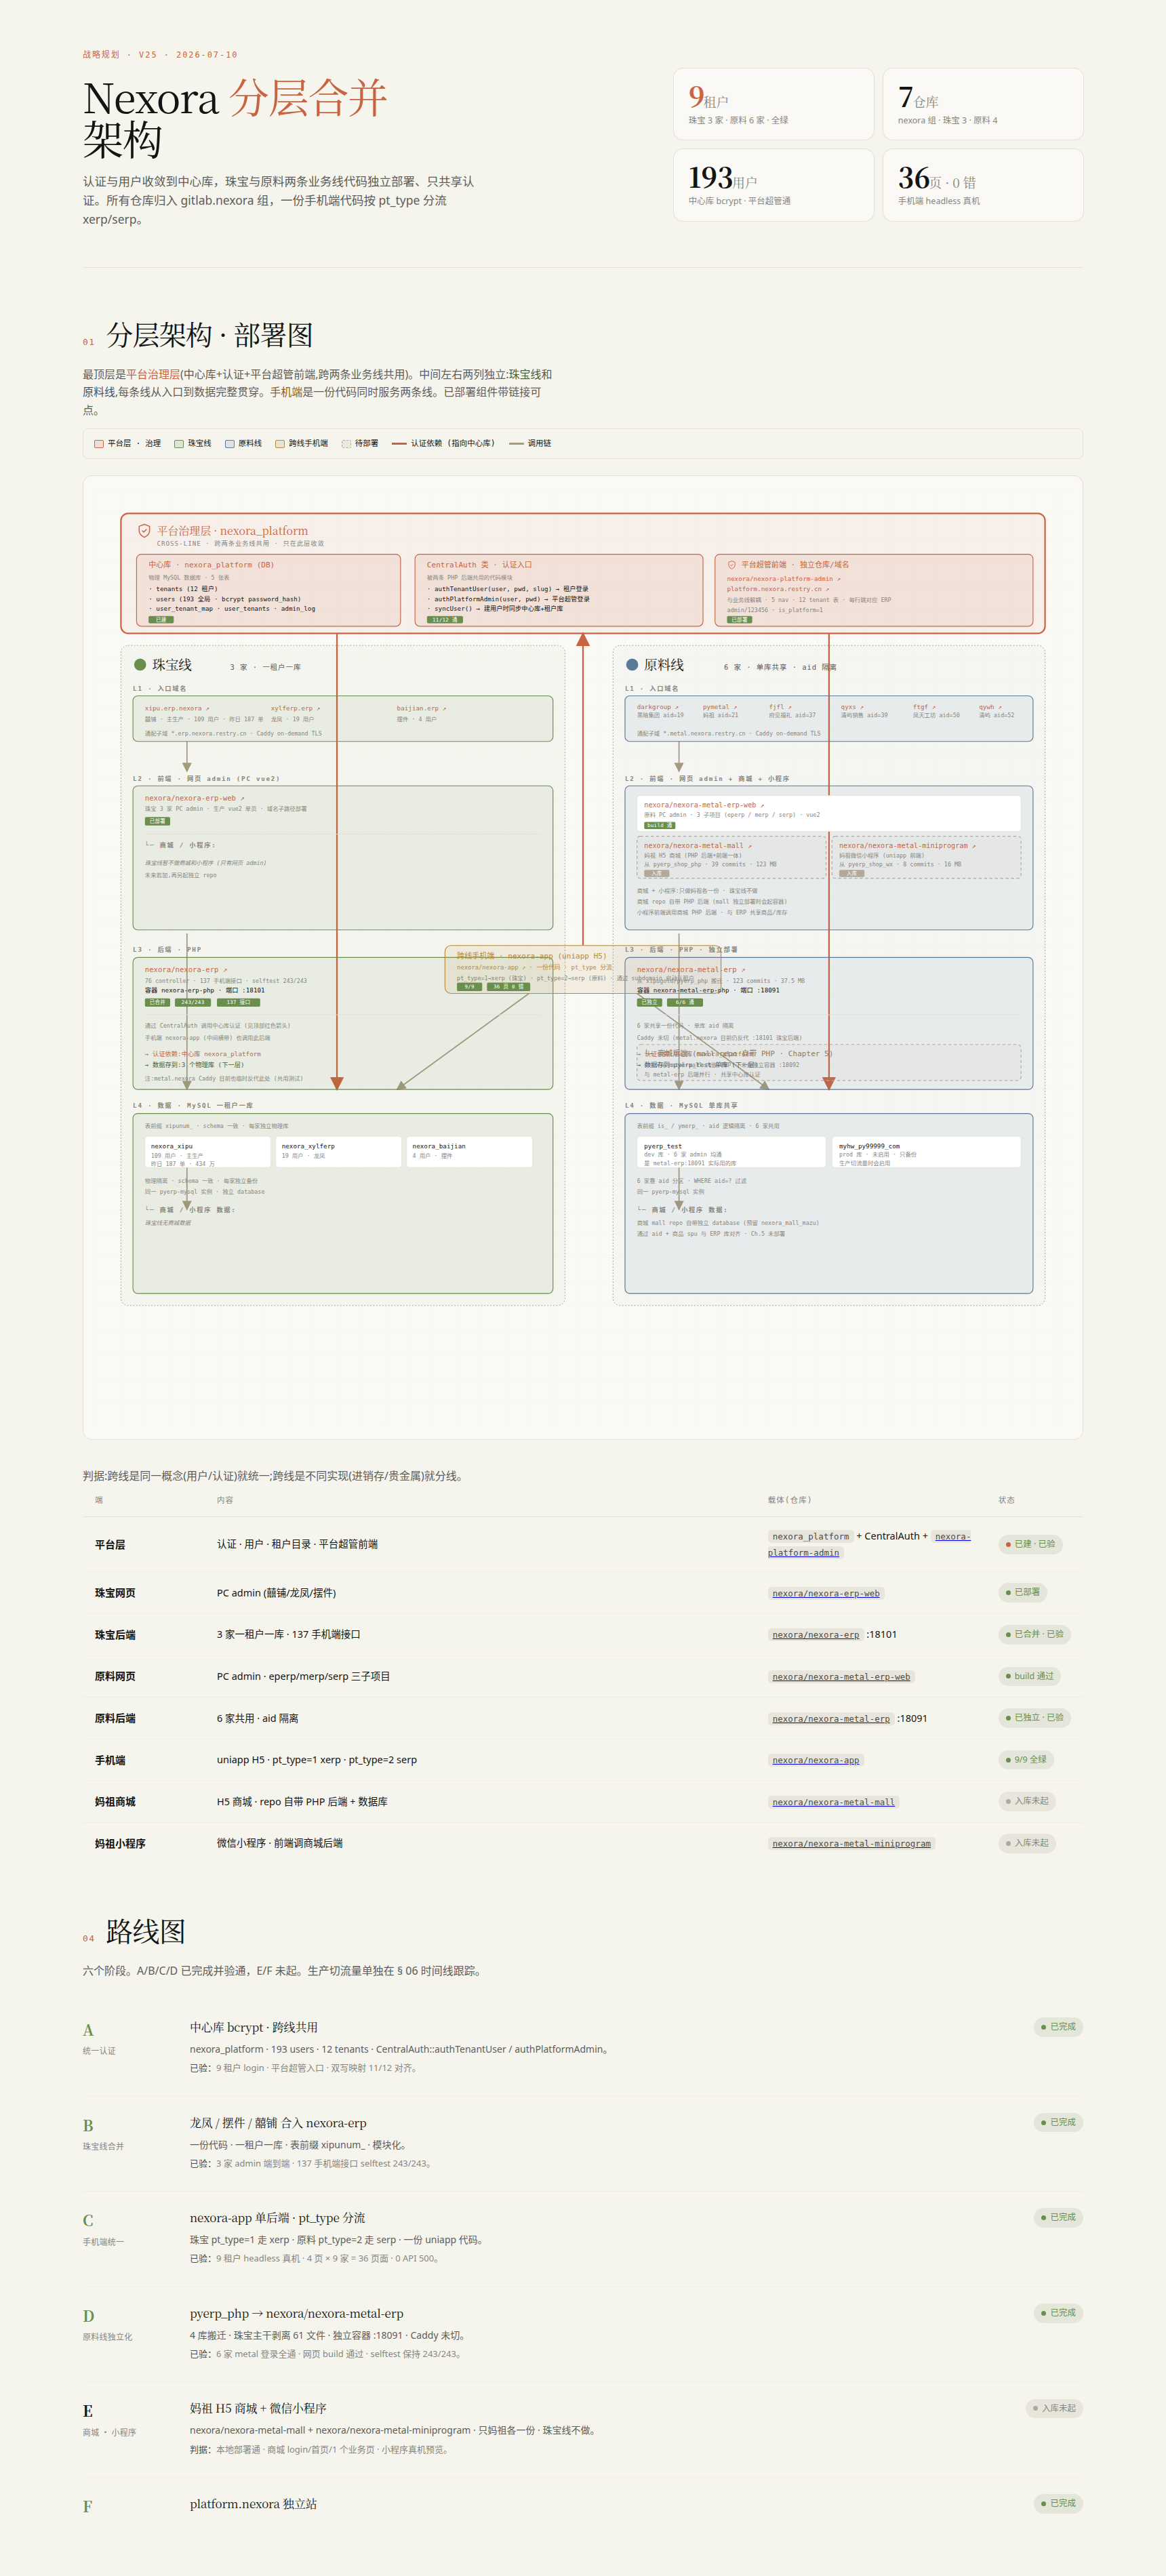
Task: Click 已完成 badge for phase B 珠宝线合并
Action: tap(1058, 2122)
